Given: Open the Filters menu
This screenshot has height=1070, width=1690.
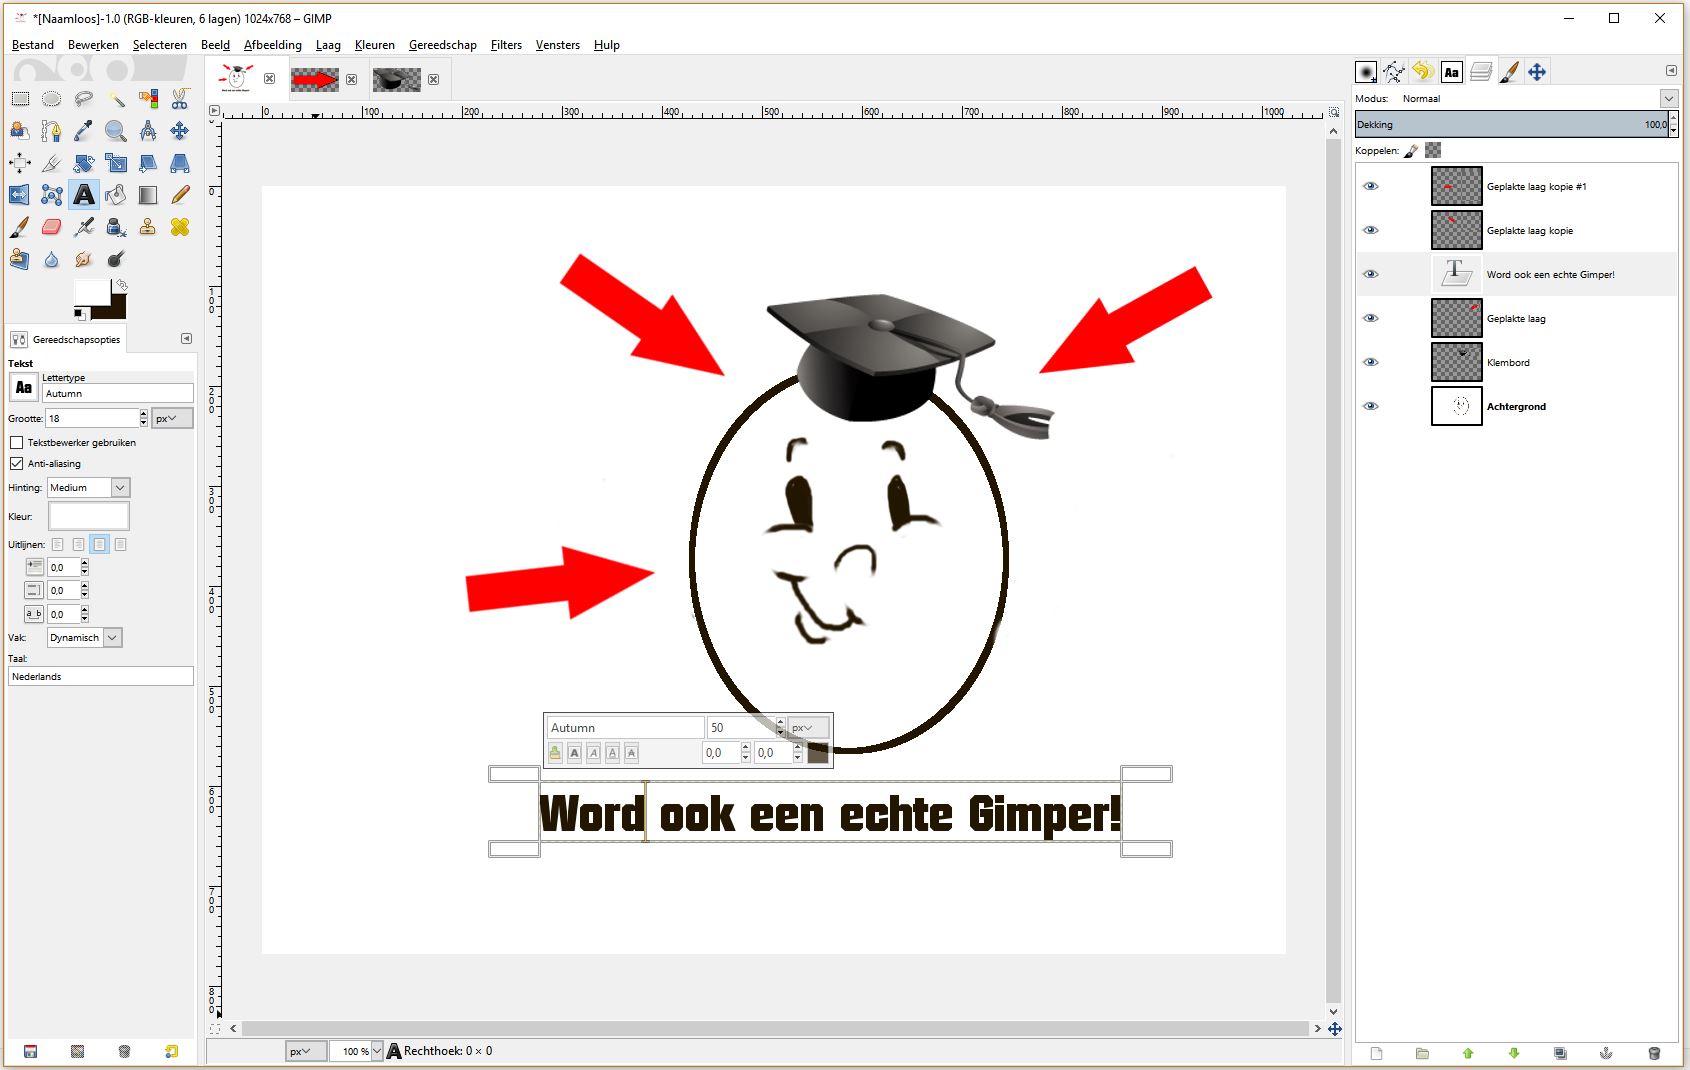Looking at the screenshot, I should point(506,45).
